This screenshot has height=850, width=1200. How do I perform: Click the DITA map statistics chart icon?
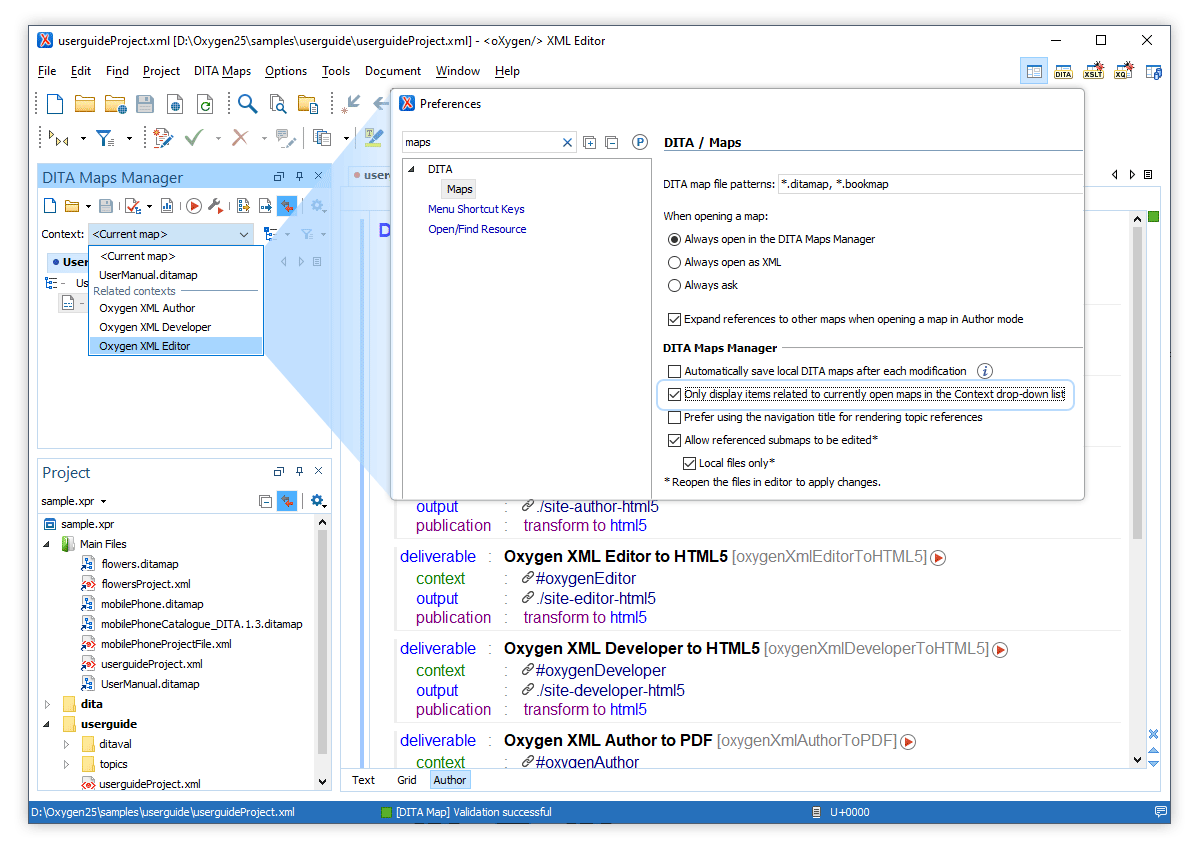tap(167, 206)
